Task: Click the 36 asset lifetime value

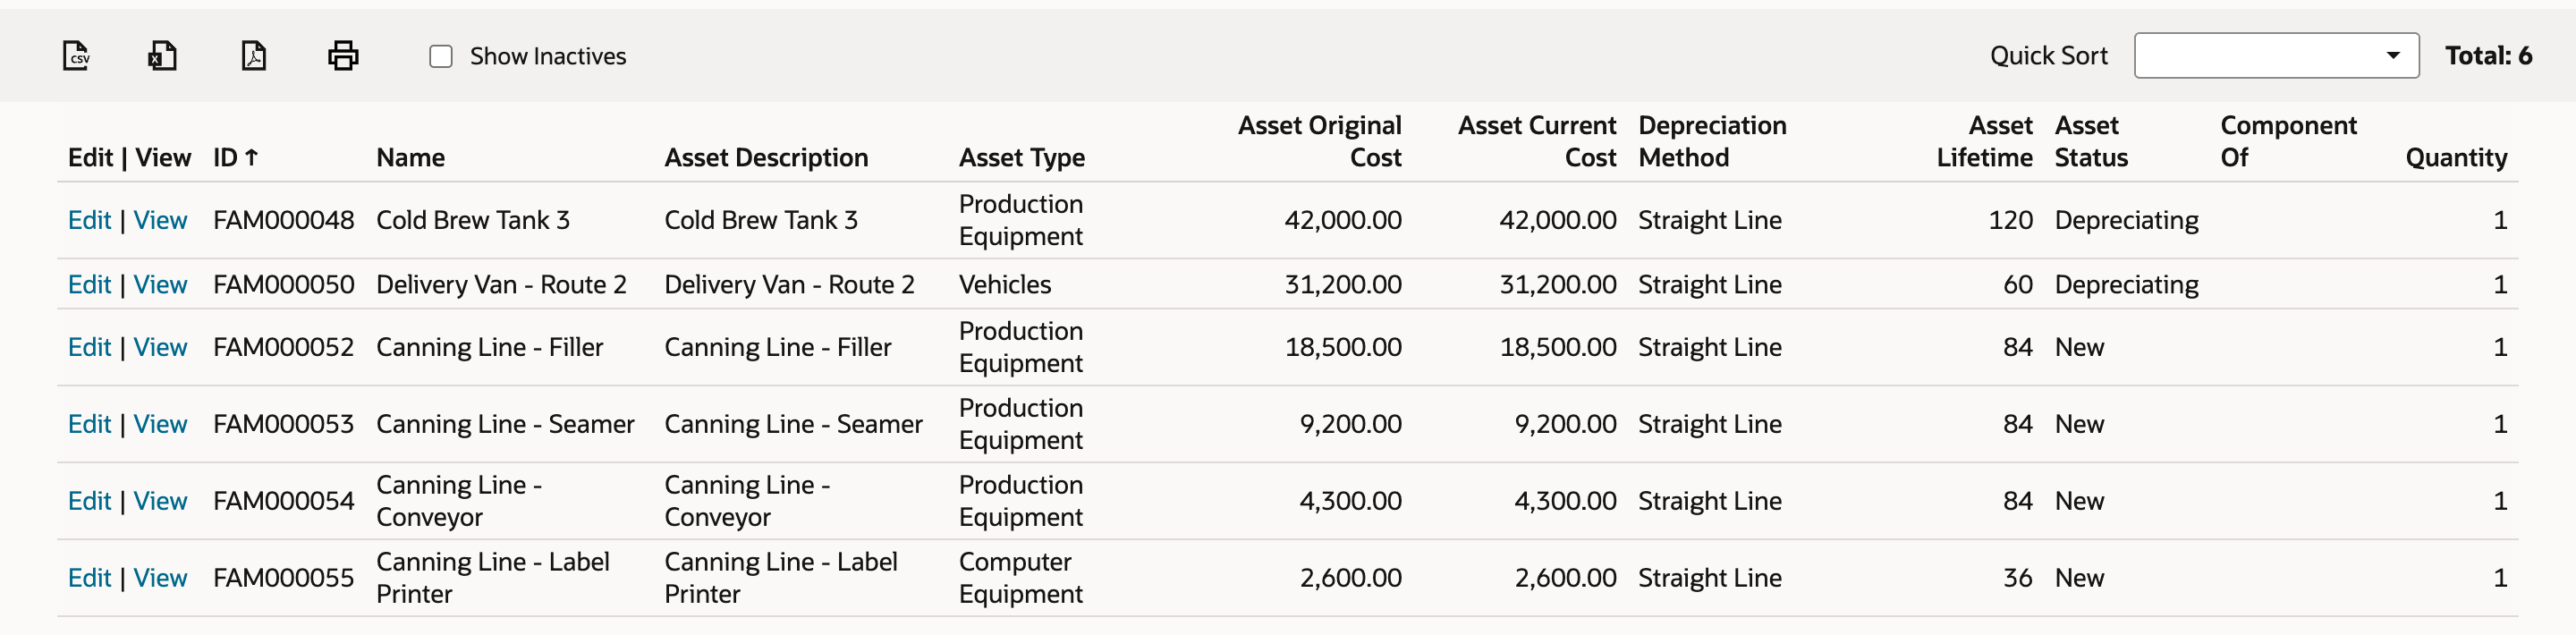Action: coord(2018,578)
